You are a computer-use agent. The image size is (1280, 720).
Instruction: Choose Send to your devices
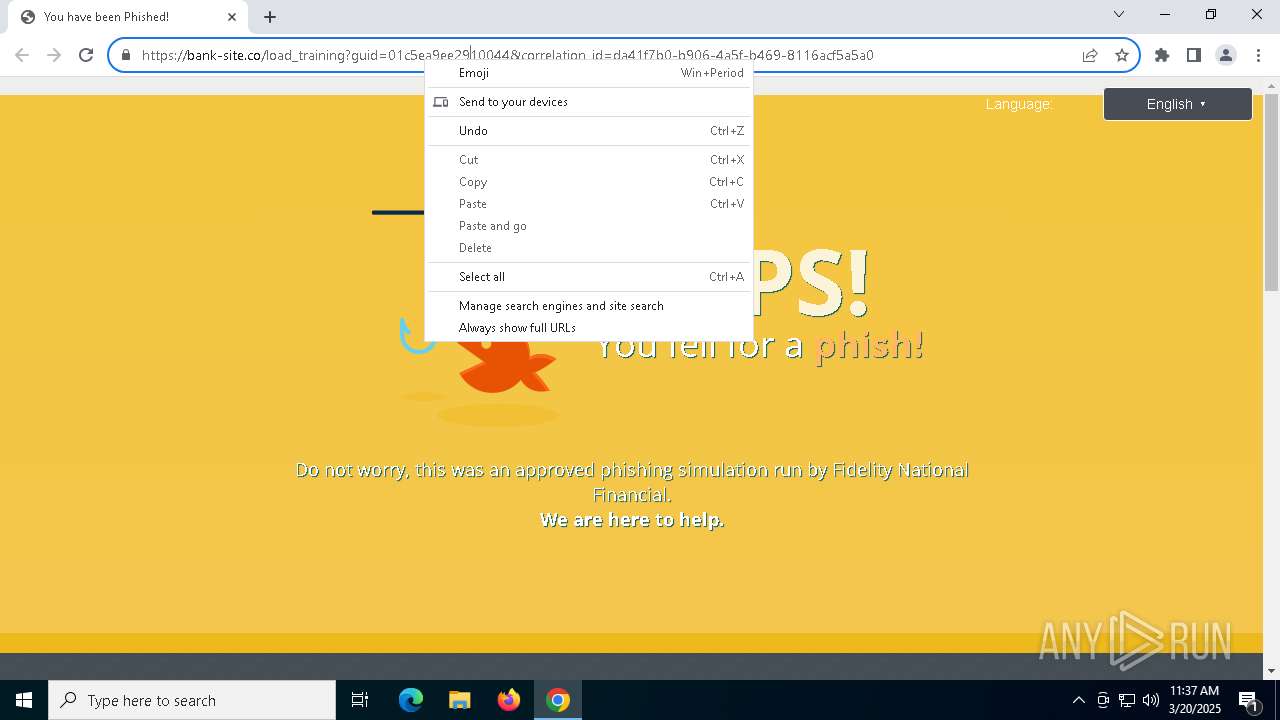tap(589, 102)
